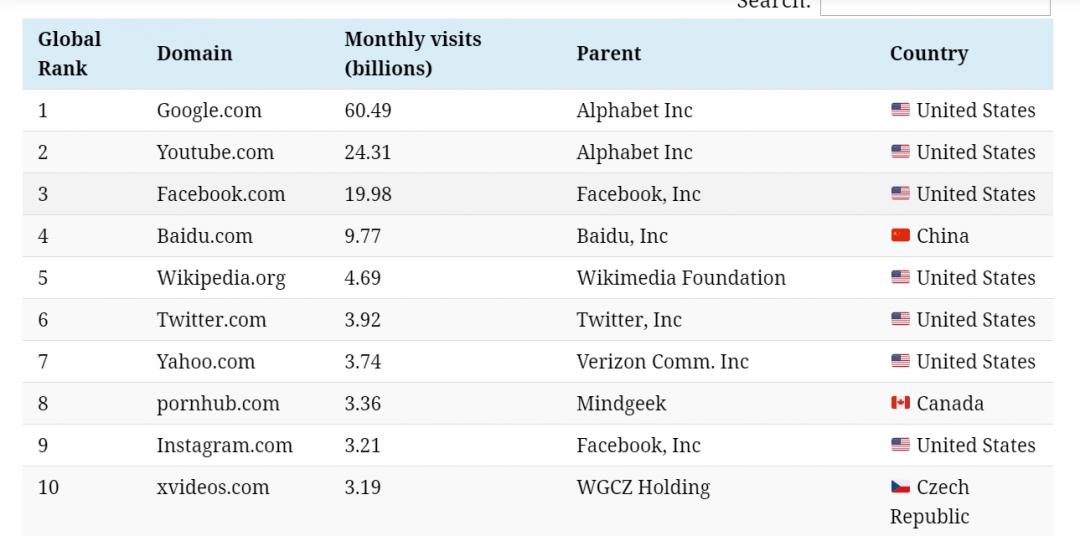The width and height of the screenshot is (1080, 536).
Task: Click the Country column header
Action: point(928,54)
